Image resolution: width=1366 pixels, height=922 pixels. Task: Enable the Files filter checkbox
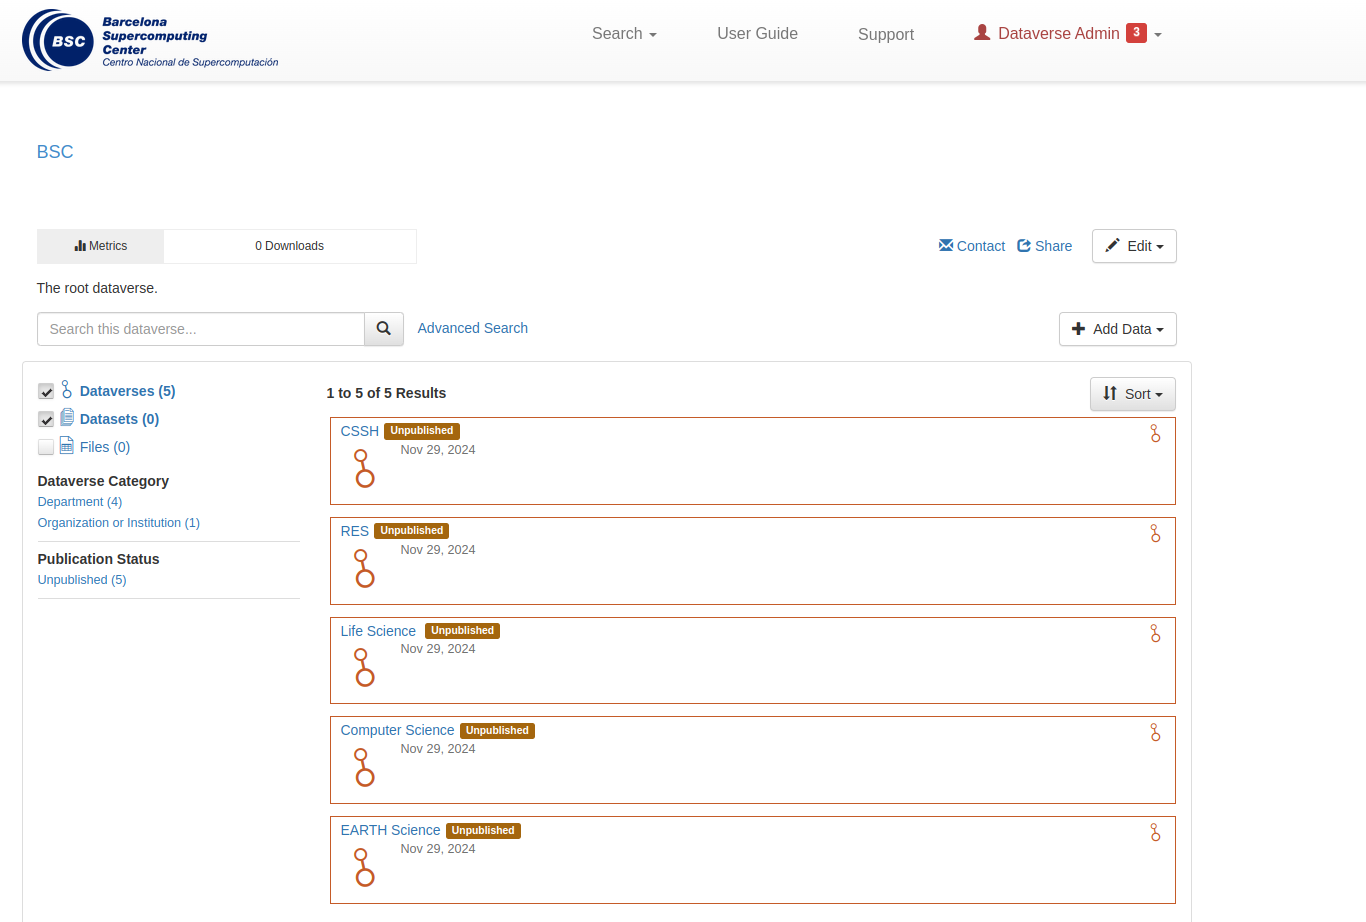46,447
